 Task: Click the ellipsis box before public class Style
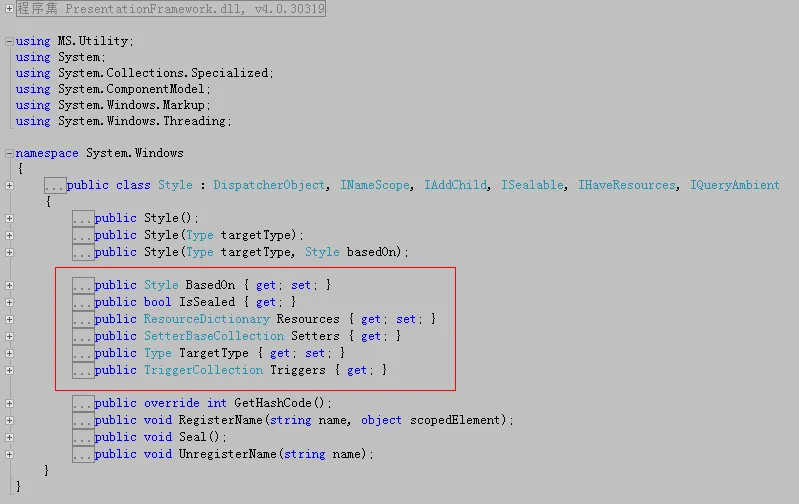[x=55, y=185]
